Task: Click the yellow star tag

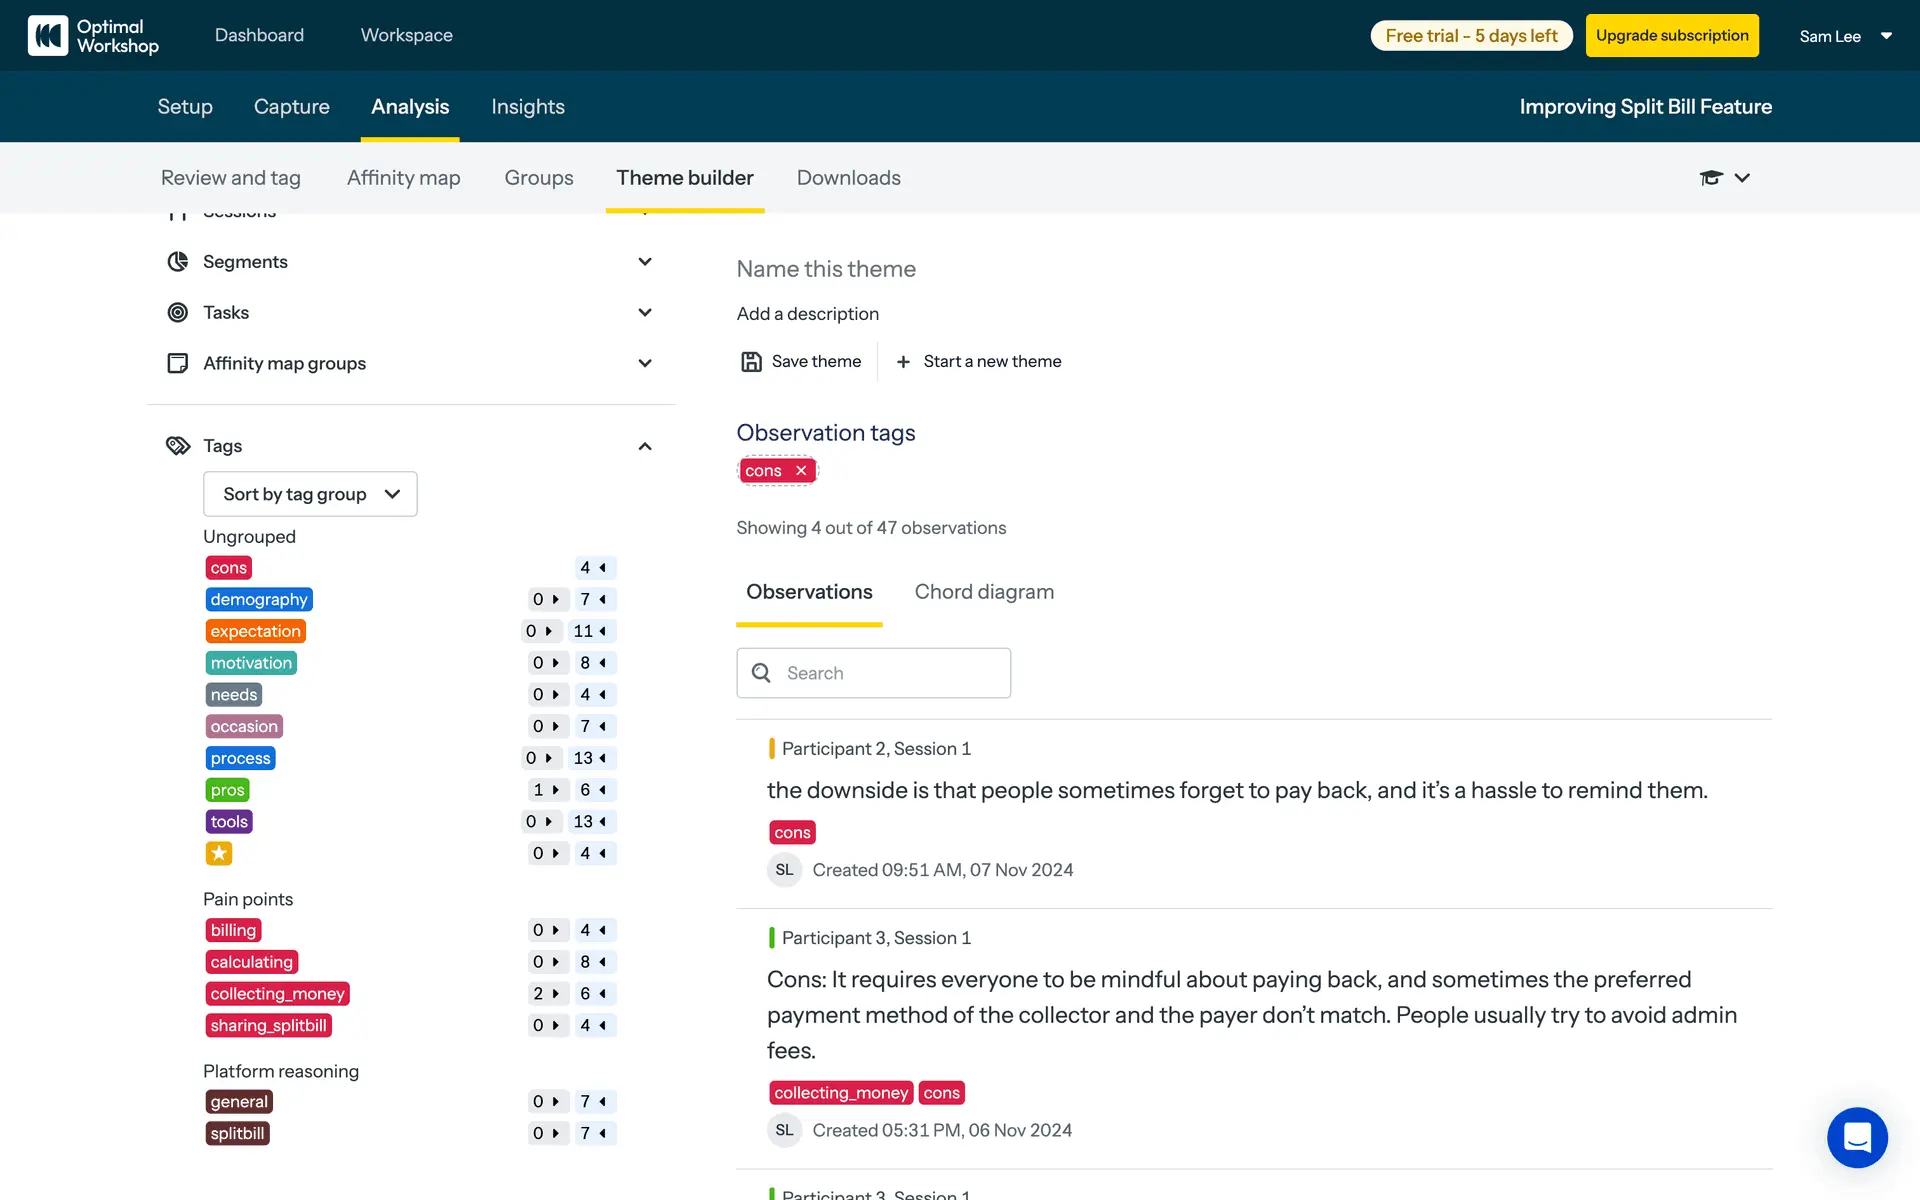Action: tap(219, 853)
